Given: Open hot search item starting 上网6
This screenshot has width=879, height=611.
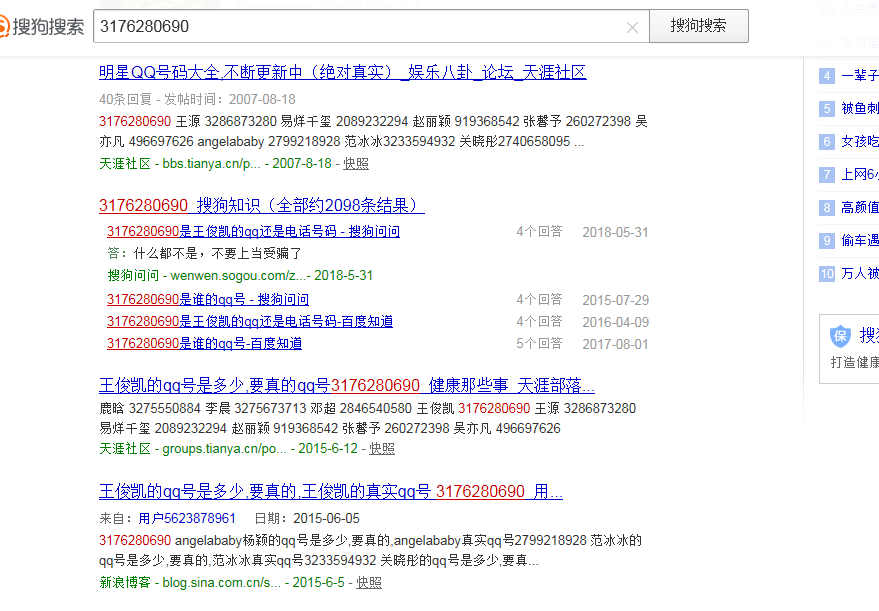Looking at the screenshot, I should pos(860,174).
